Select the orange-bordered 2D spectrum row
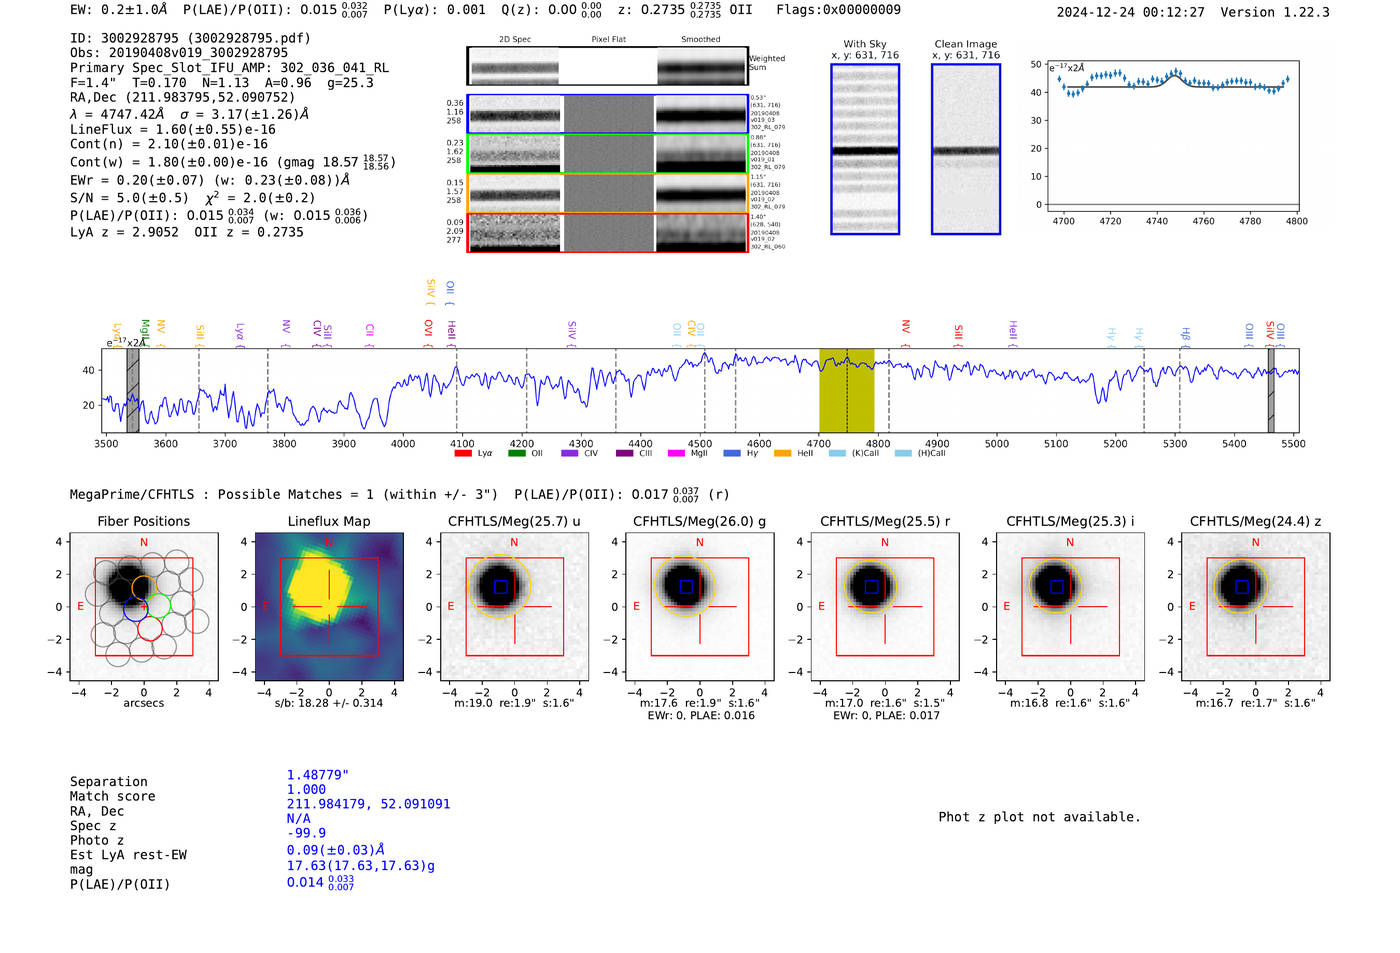The height and width of the screenshot is (953, 1400). [608, 193]
